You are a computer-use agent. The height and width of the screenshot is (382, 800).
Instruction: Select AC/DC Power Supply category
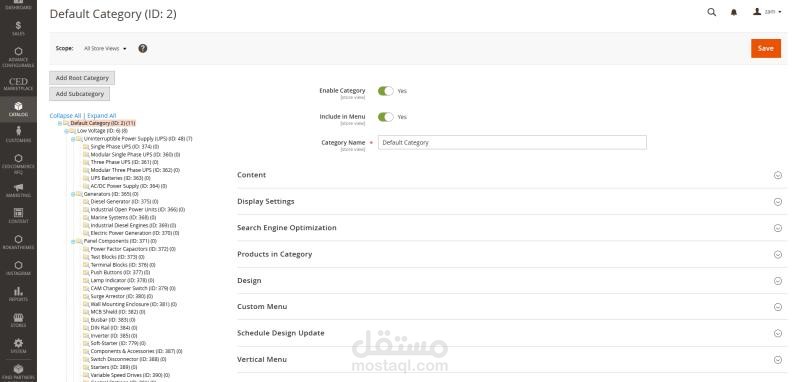pos(129,186)
